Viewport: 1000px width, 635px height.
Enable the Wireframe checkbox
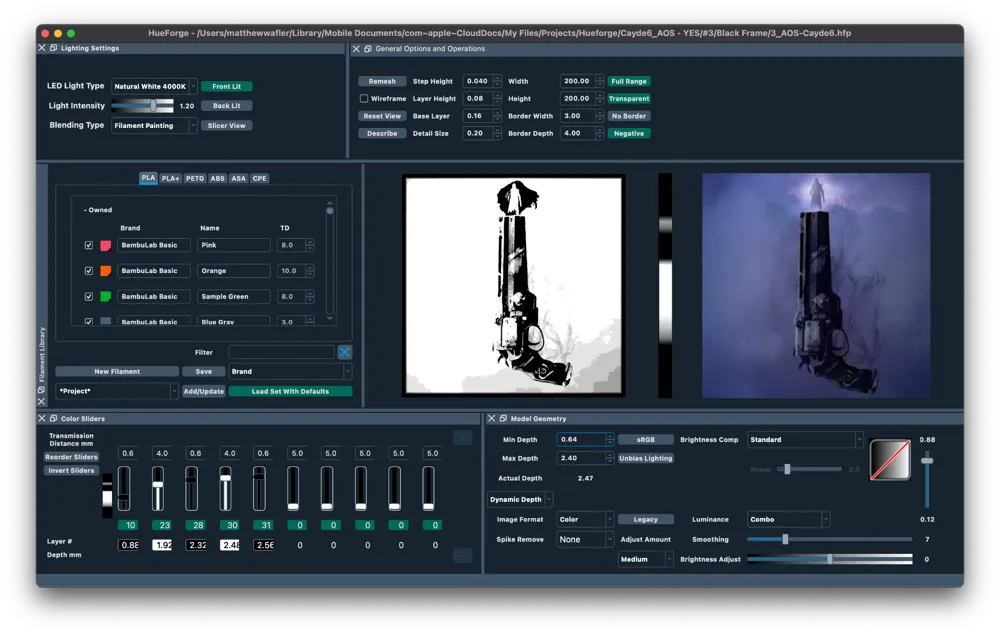[x=364, y=99]
